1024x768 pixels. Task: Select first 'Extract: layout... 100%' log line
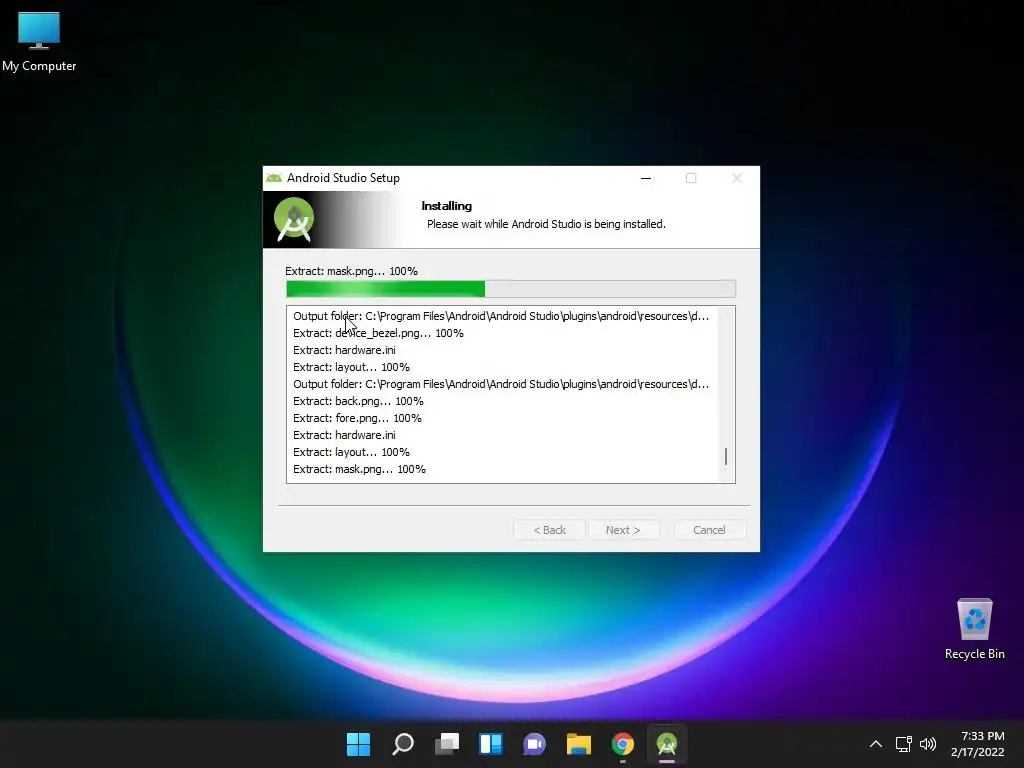(x=351, y=367)
